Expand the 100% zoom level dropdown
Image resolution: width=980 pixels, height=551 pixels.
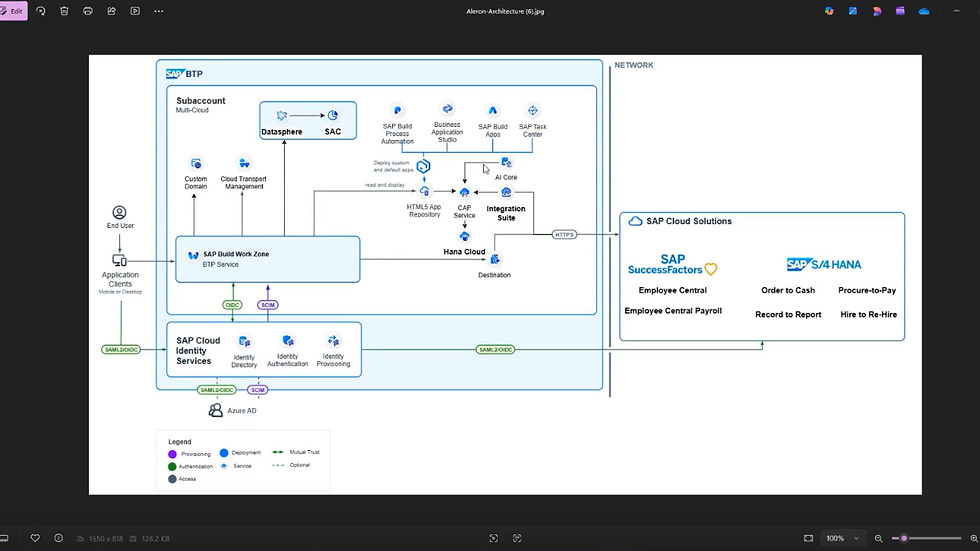842,538
